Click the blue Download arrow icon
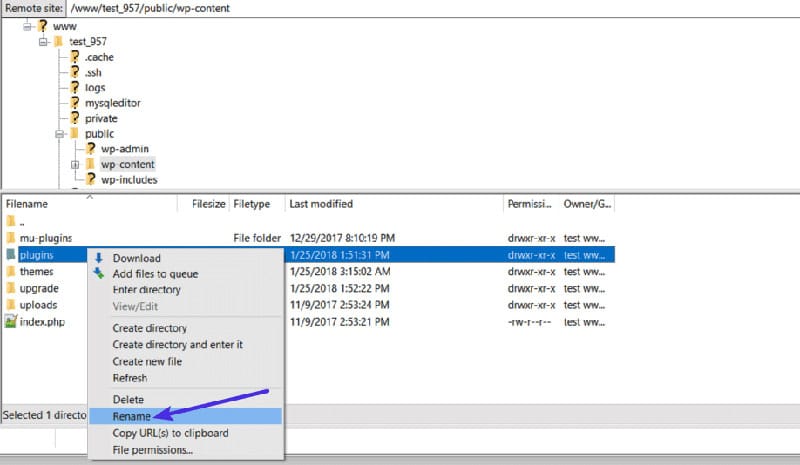This screenshot has width=800, height=465. (x=98, y=258)
